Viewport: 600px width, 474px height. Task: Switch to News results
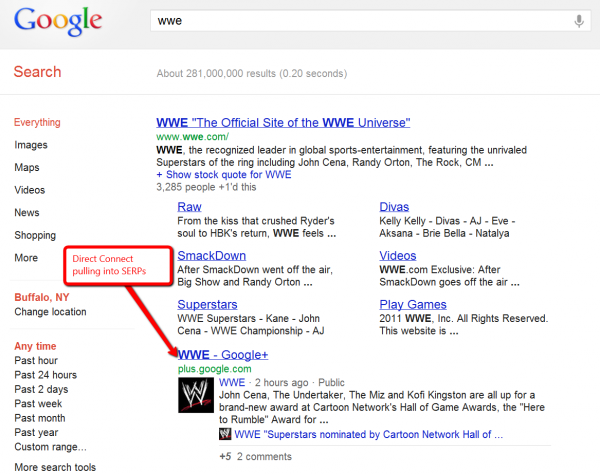click(27, 213)
